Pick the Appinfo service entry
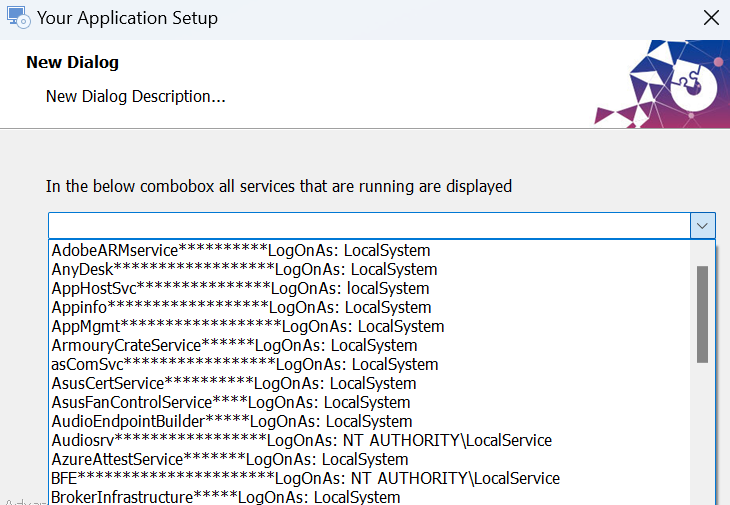The height and width of the screenshot is (505, 730). point(241,307)
